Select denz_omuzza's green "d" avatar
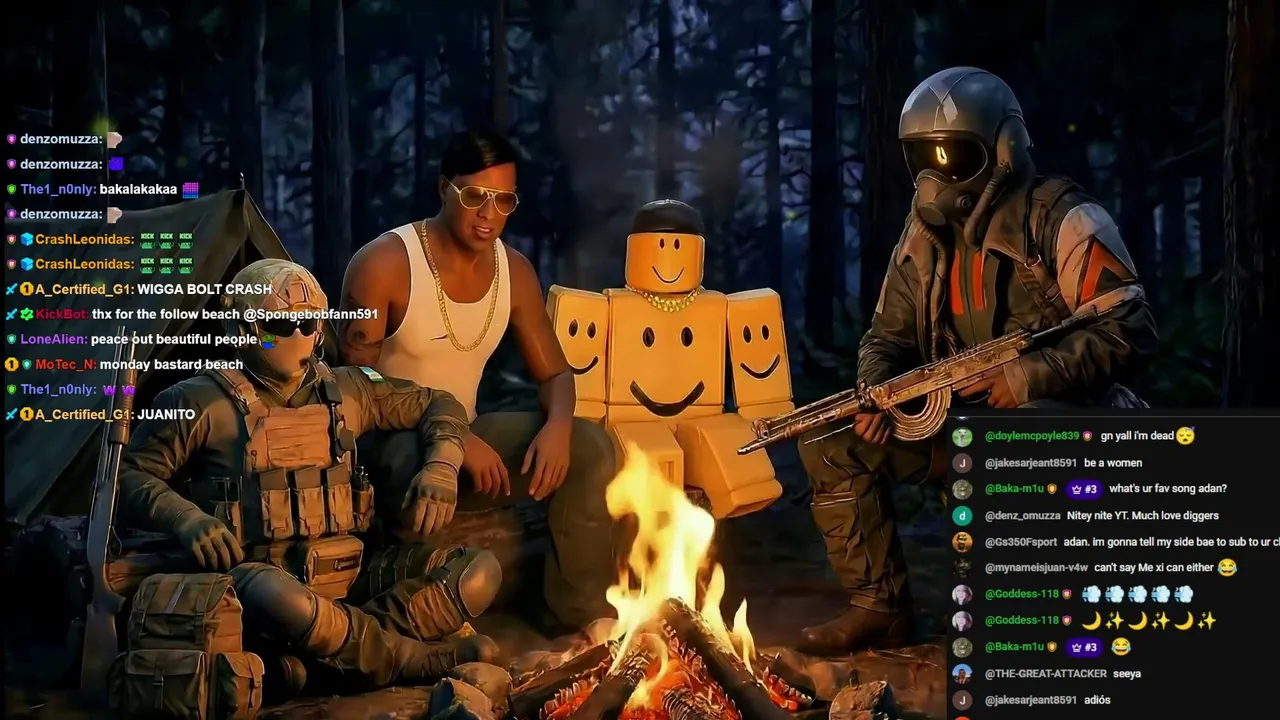 [x=962, y=516]
